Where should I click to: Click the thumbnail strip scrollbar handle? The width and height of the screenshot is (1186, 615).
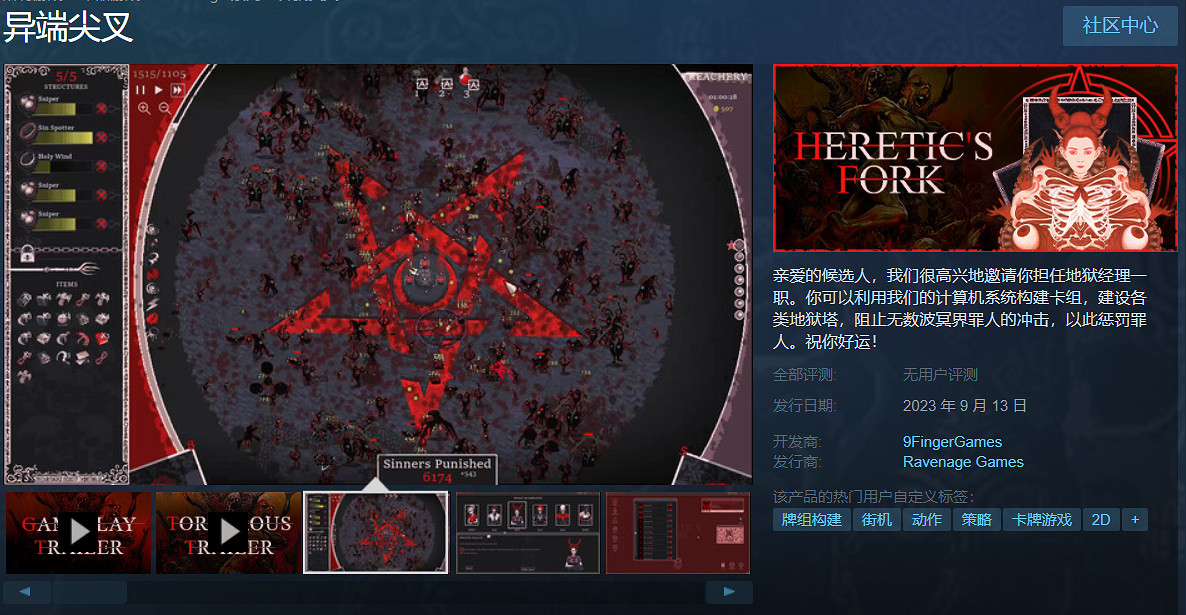(90, 592)
